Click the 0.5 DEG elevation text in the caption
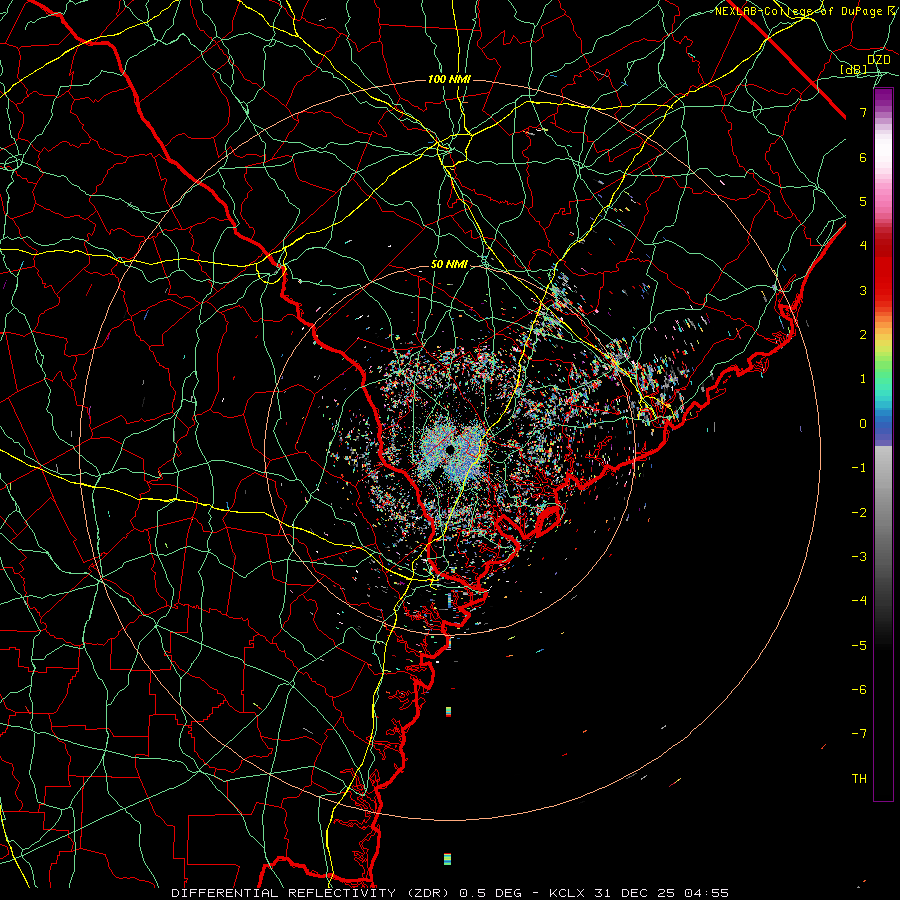 pyautogui.click(x=490, y=893)
